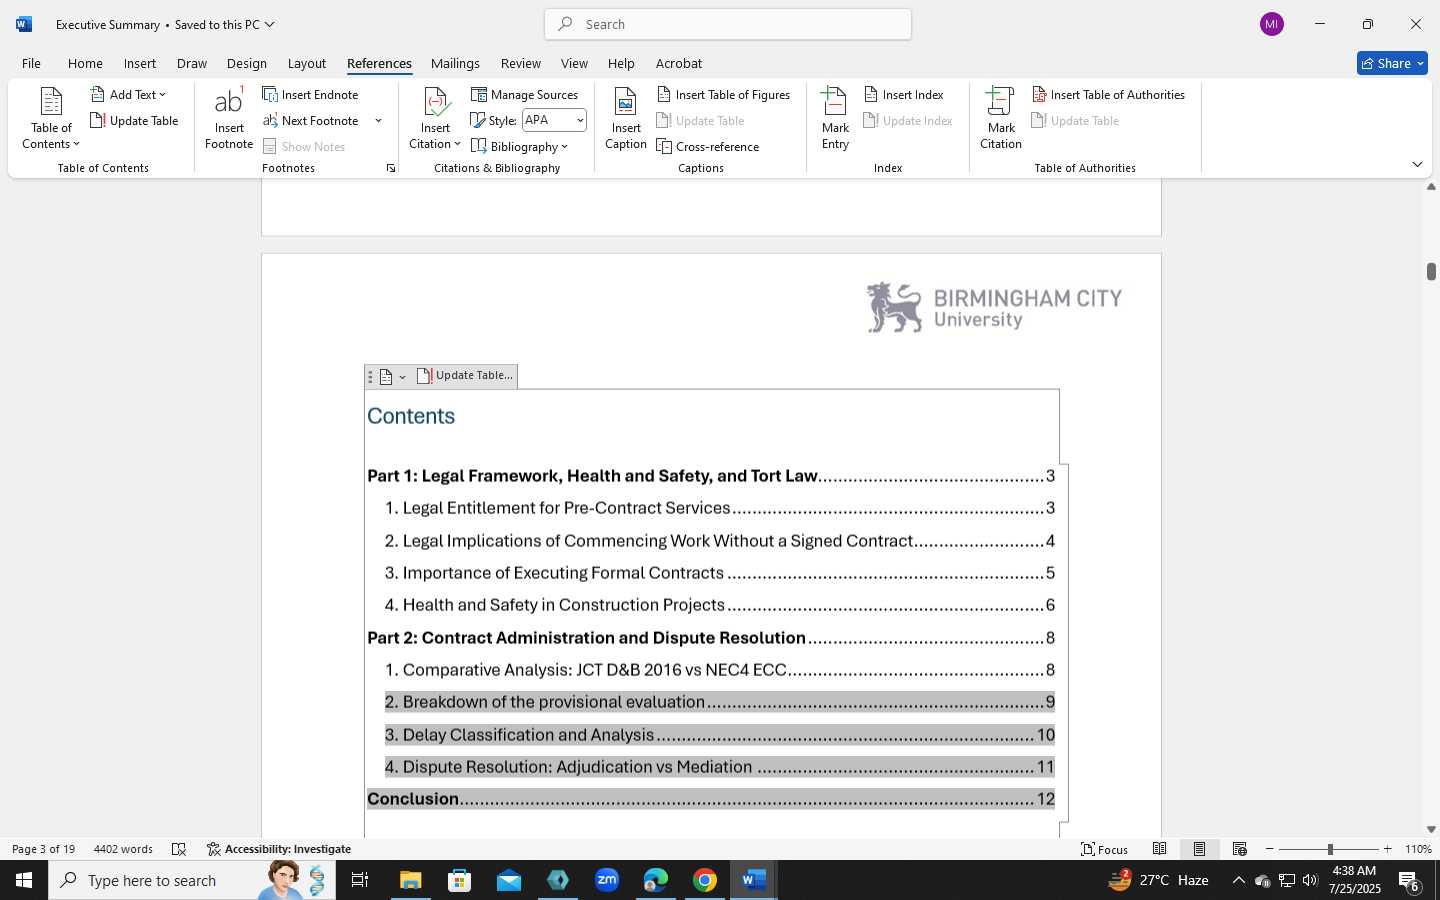Collapse the ribbon with the chevron
This screenshot has width=1440, height=900.
pyautogui.click(x=1417, y=164)
